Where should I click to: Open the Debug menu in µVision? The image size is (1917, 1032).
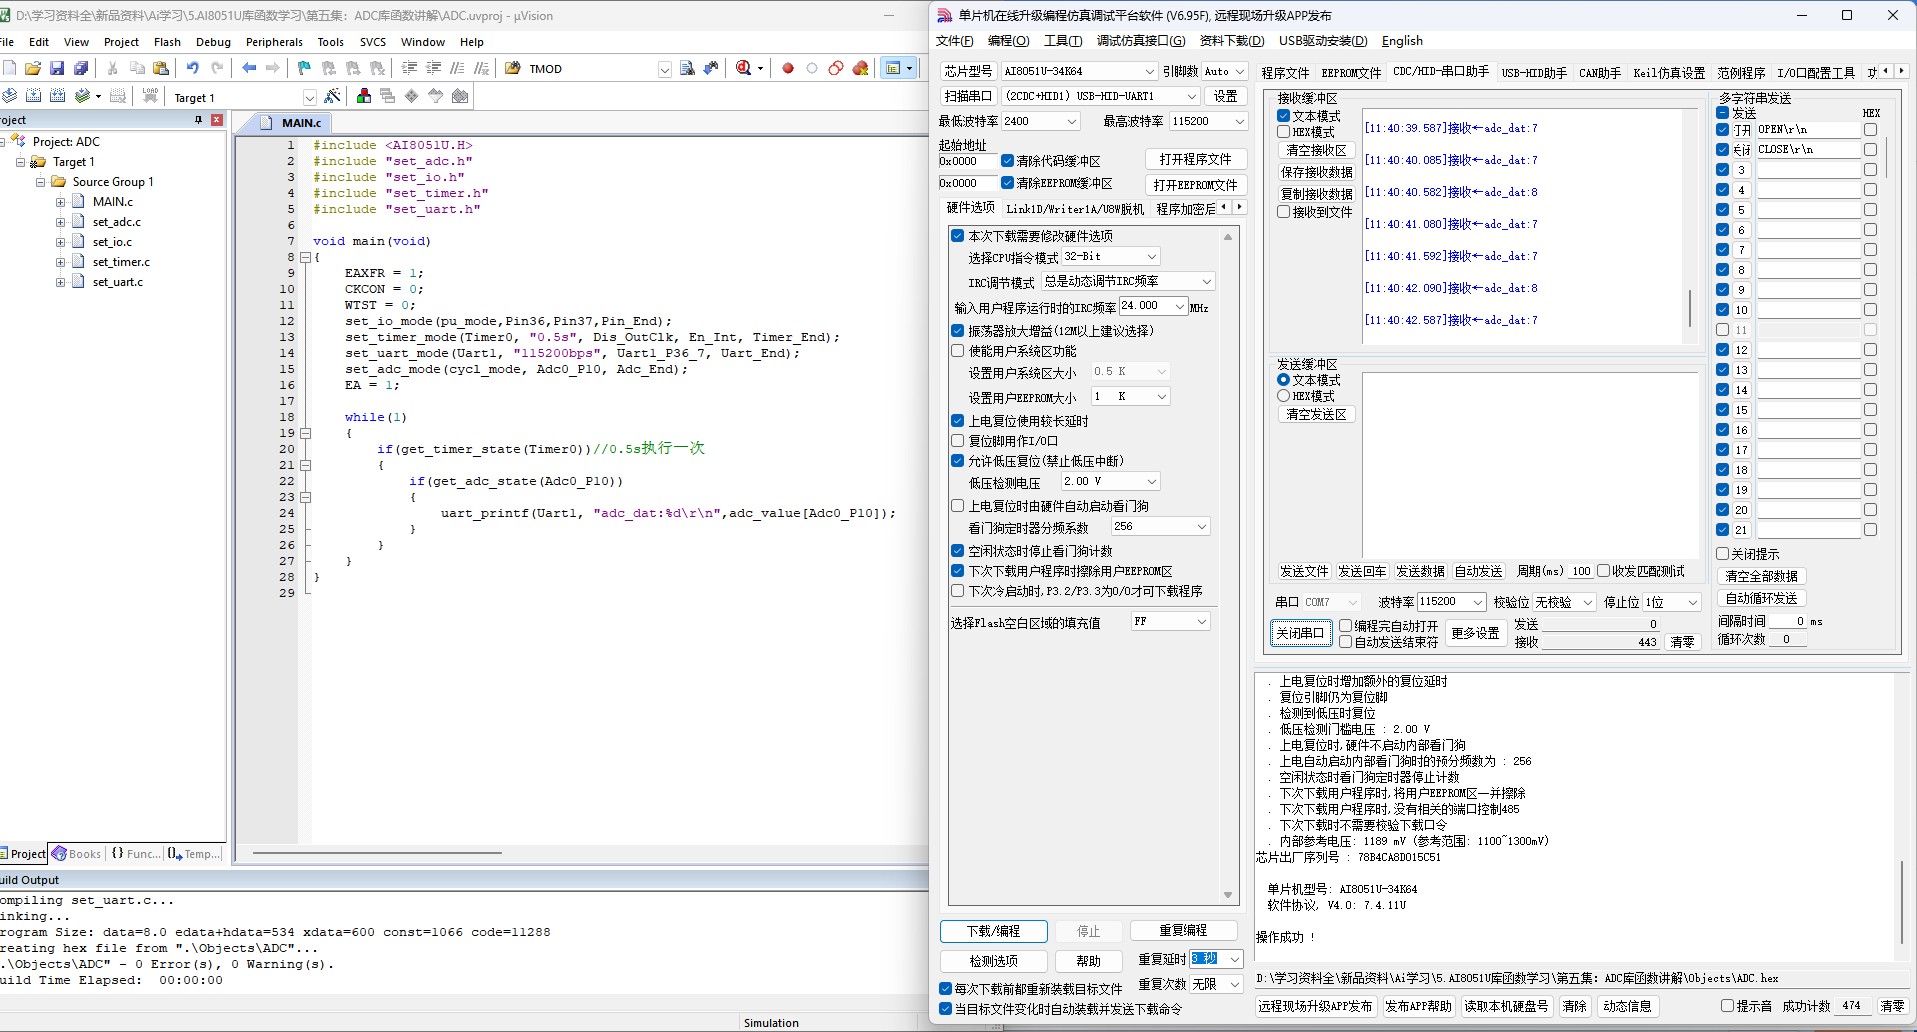pyautogui.click(x=213, y=42)
